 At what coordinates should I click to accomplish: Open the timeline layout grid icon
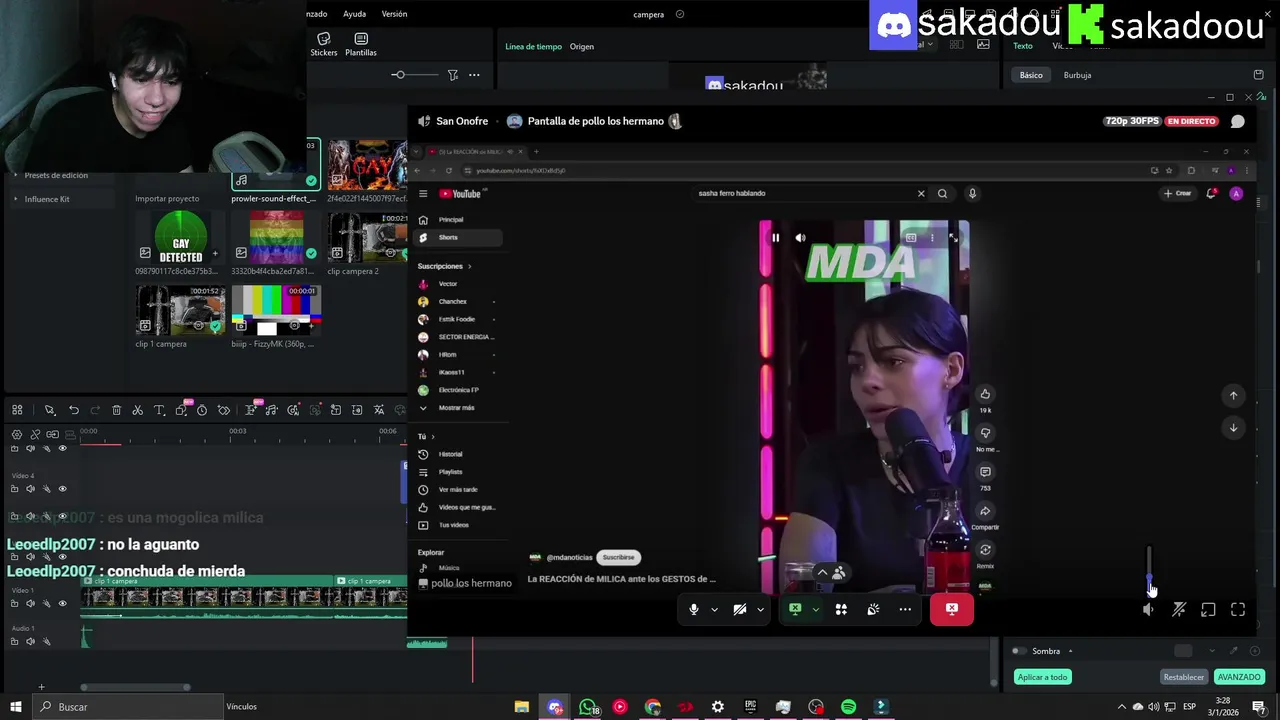17,410
